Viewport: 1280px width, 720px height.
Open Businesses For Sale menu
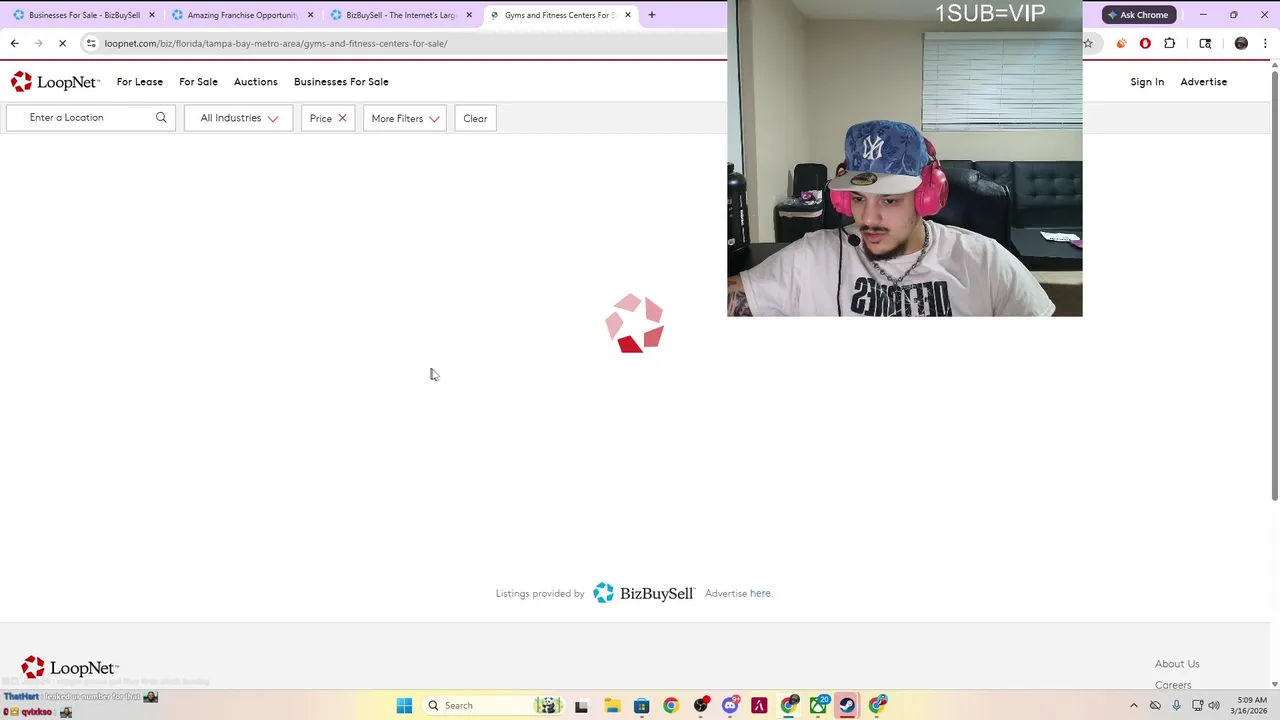pyautogui.click(x=341, y=82)
